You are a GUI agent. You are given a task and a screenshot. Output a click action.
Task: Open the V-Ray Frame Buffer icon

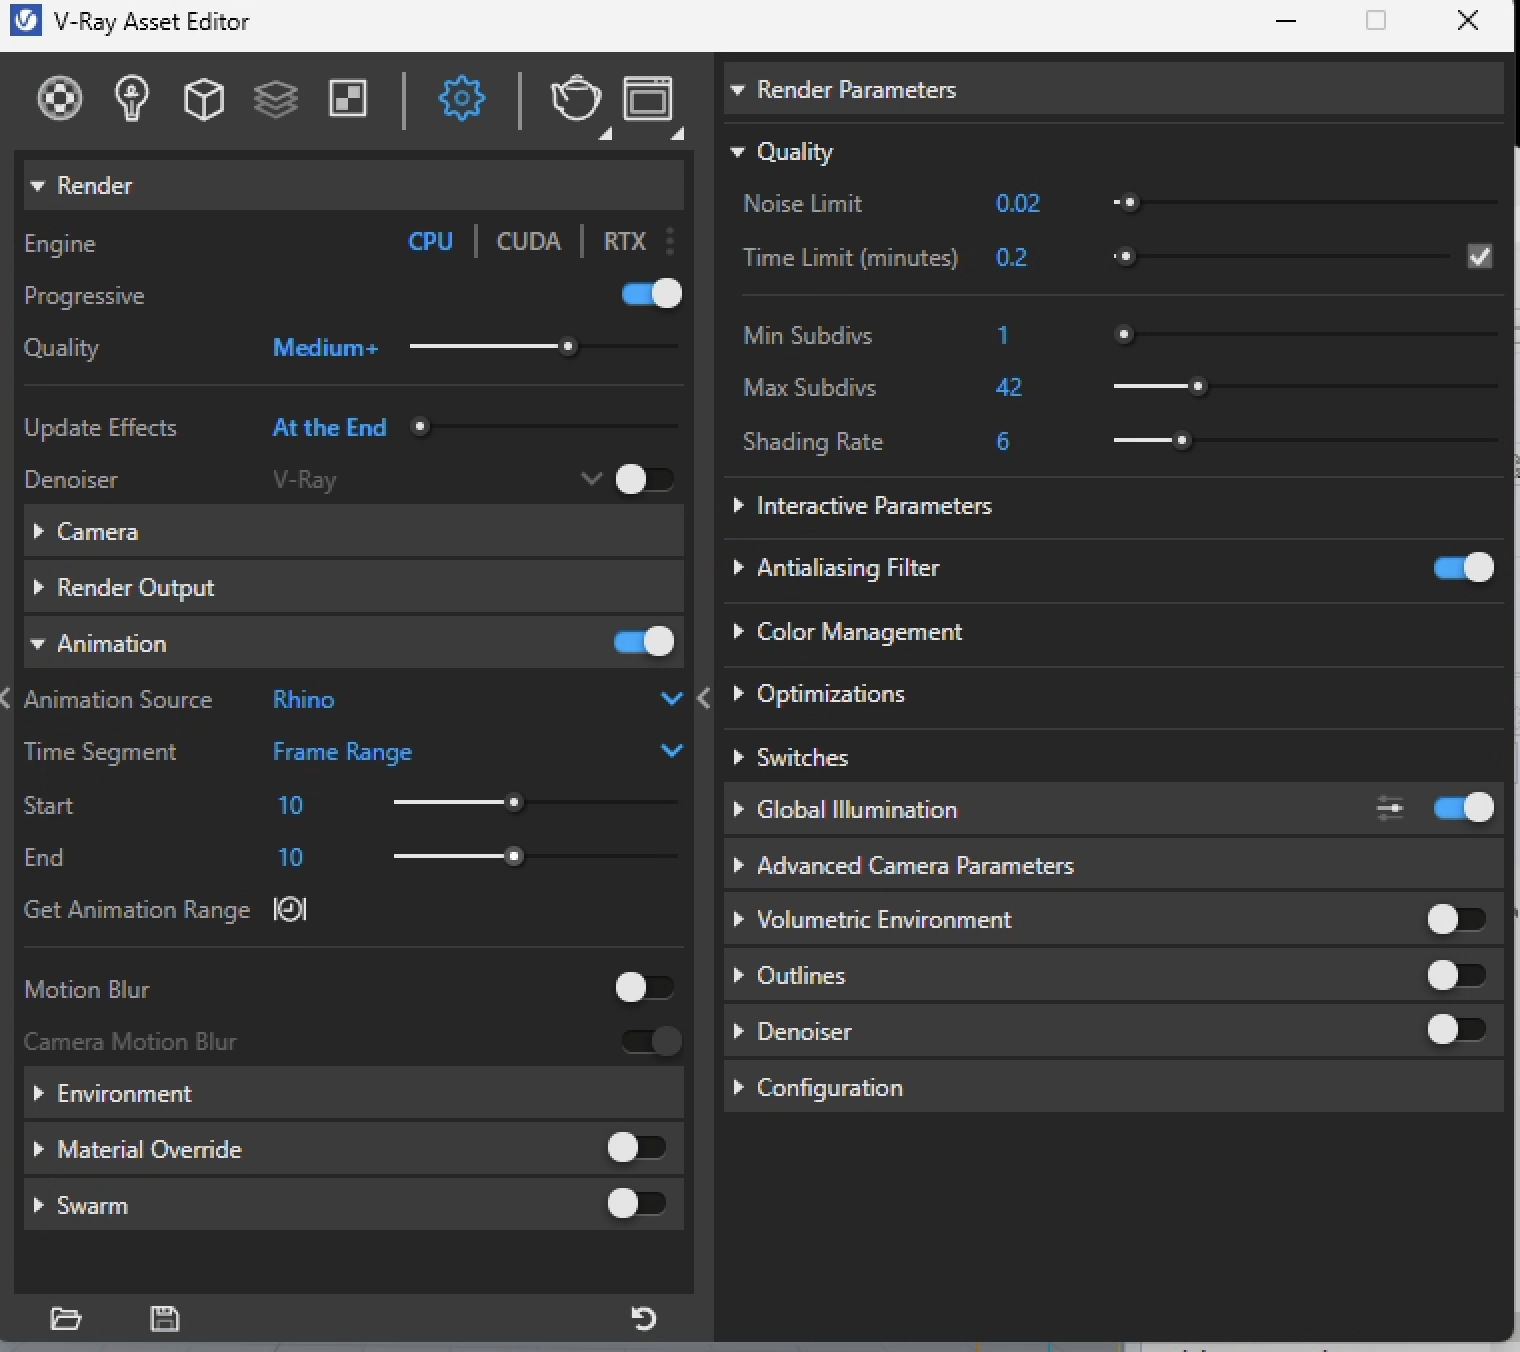tap(648, 99)
